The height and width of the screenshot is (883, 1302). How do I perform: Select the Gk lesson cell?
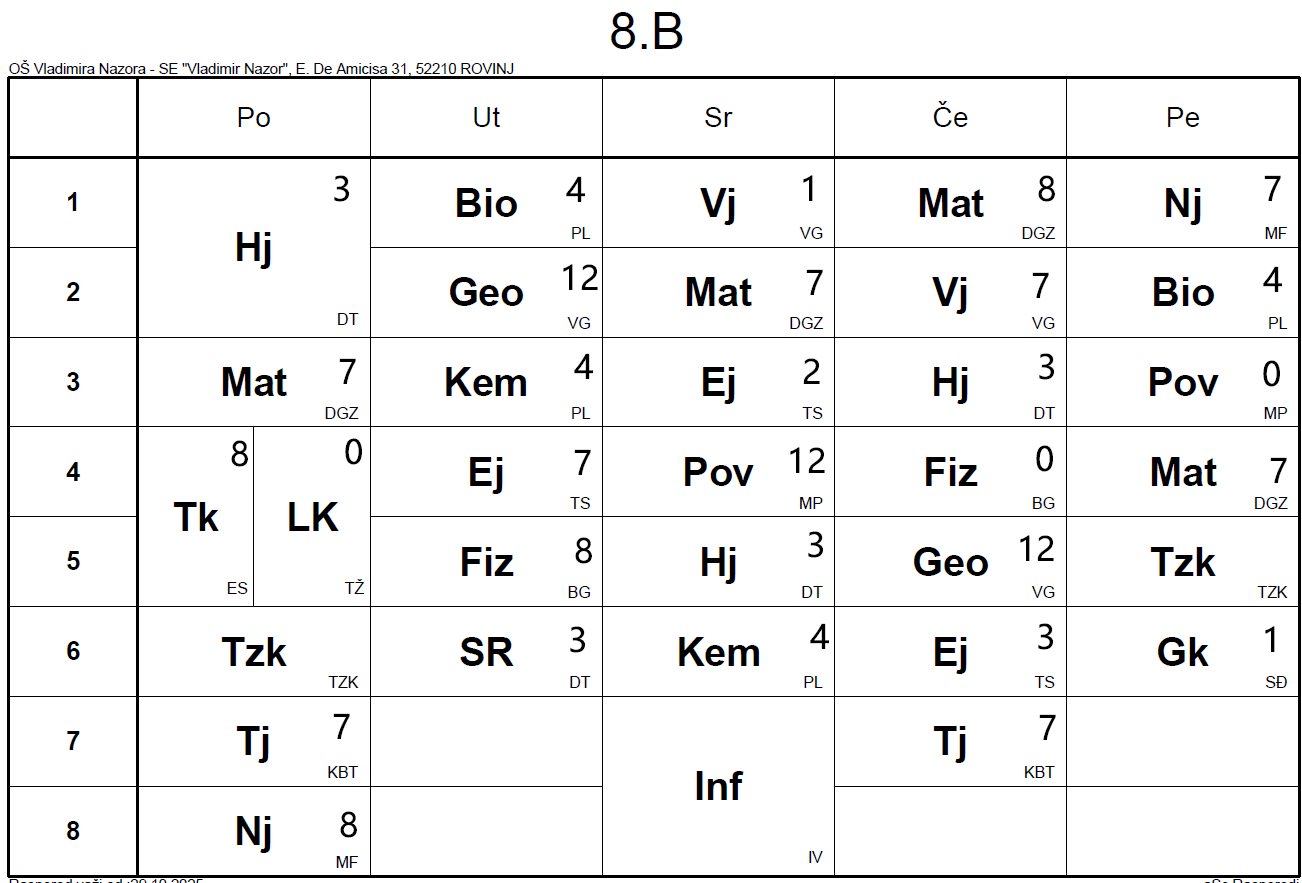tap(1183, 652)
